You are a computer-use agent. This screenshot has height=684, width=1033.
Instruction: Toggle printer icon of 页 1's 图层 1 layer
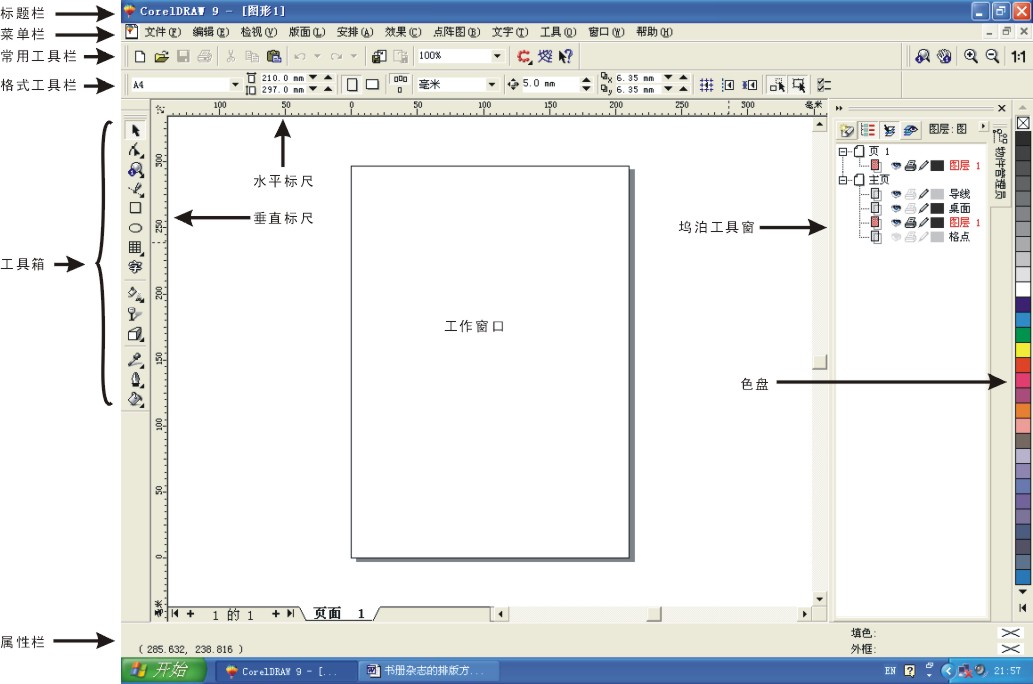[x=910, y=165]
